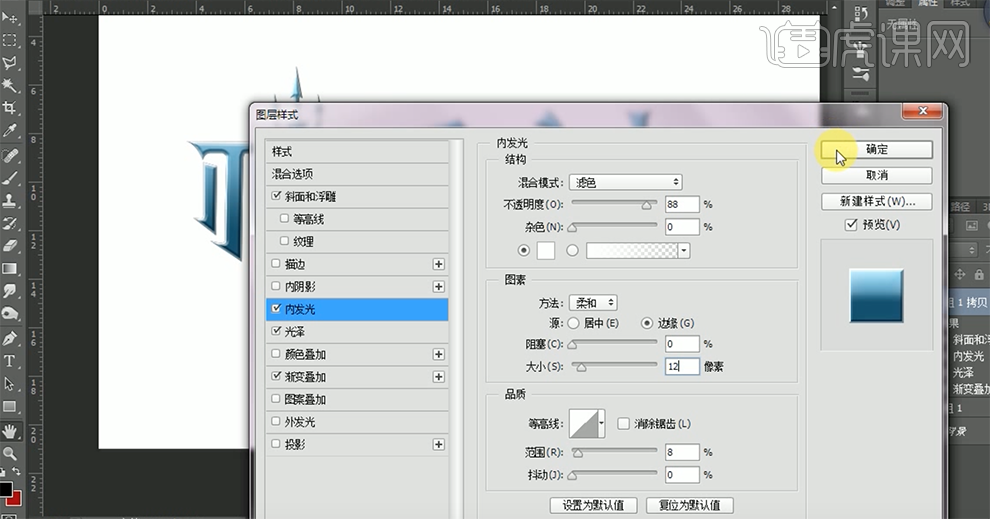Select the Brush tool

pos(9,178)
